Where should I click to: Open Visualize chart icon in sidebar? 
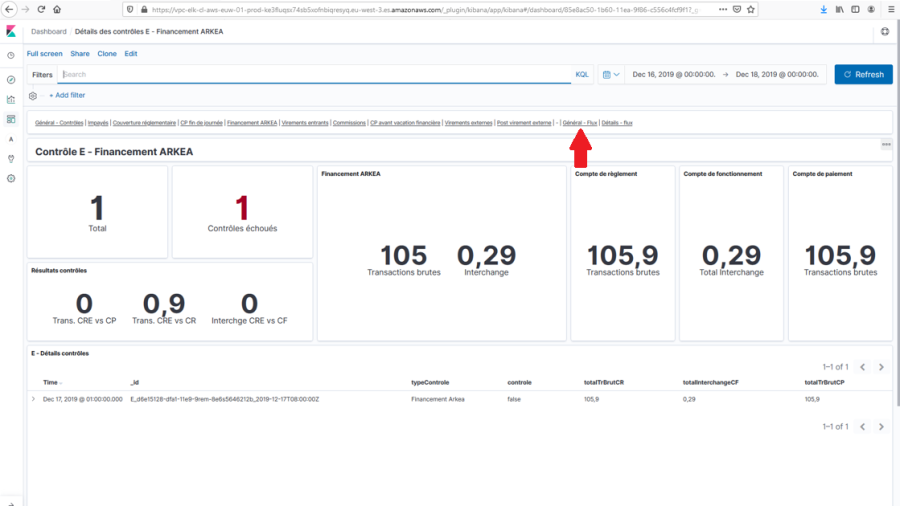[x=11, y=99]
